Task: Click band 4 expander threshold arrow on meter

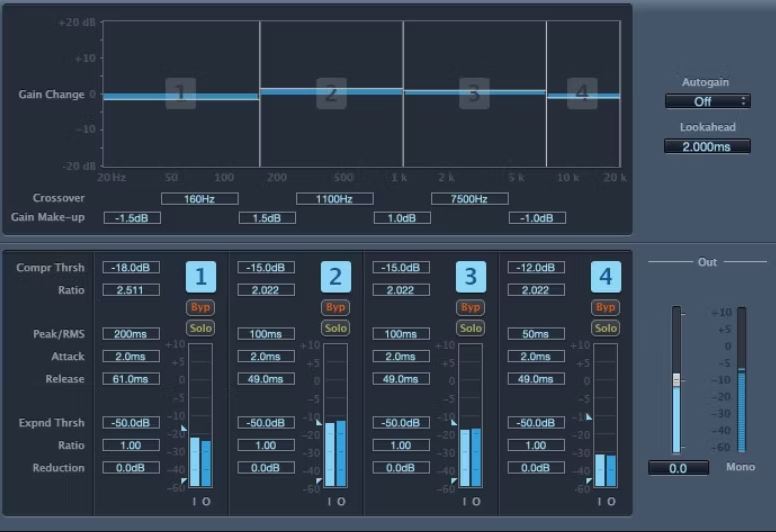Action: (589, 481)
